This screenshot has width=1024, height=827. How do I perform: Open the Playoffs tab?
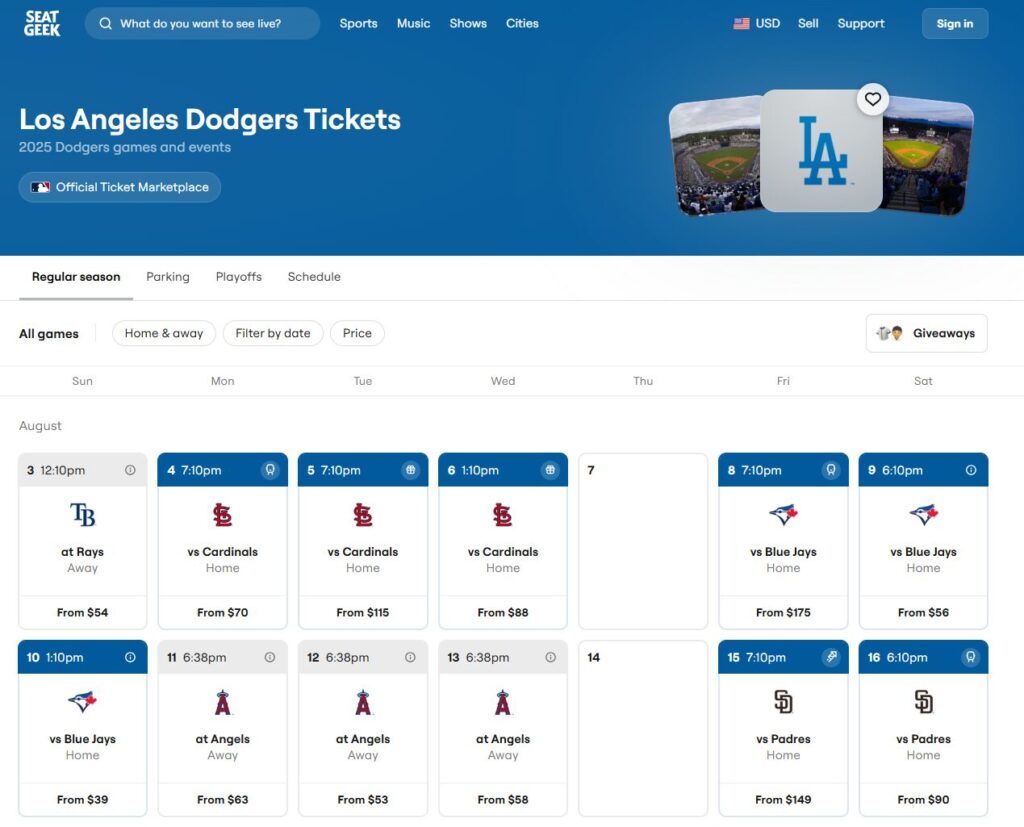pos(239,277)
